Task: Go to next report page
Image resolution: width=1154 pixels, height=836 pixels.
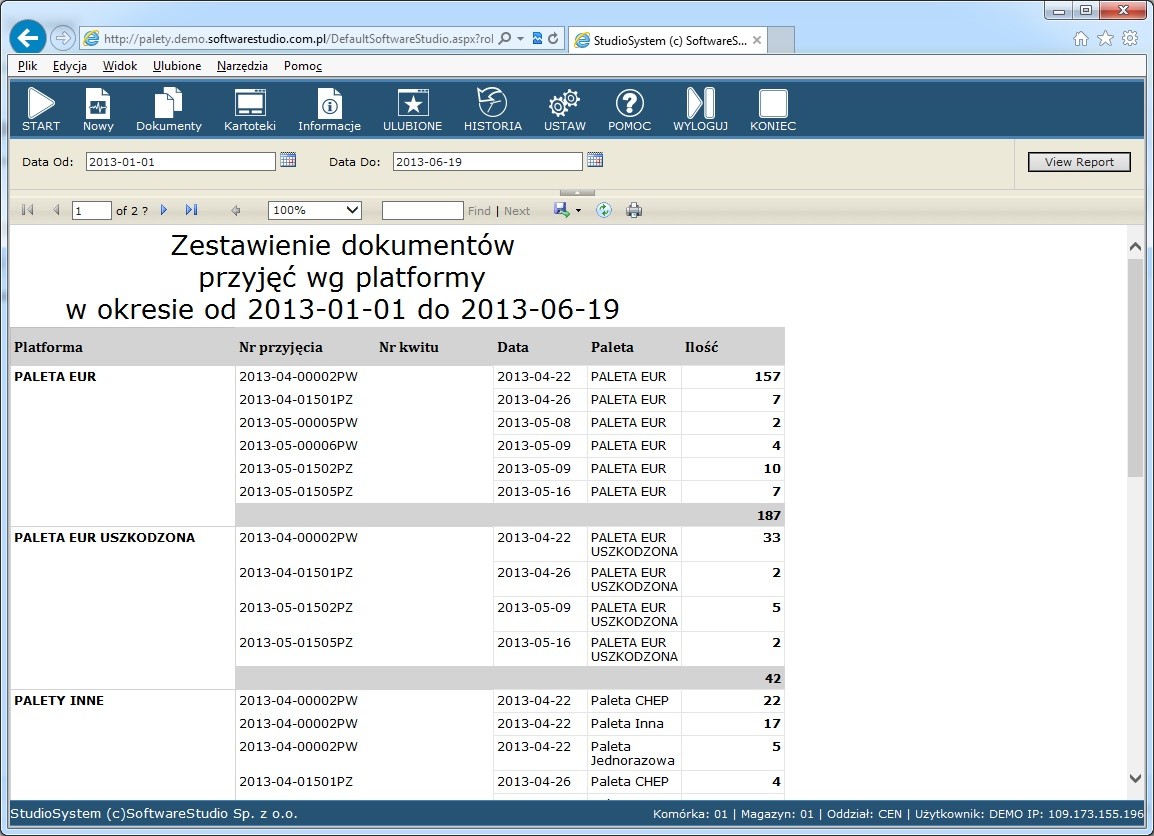Action: [164, 210]
